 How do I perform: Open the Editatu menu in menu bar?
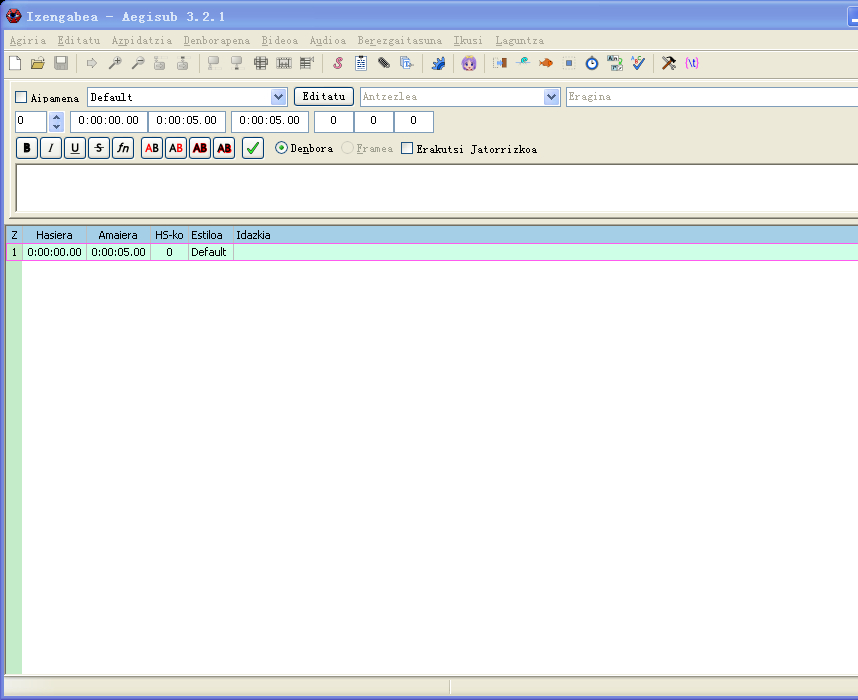(79, 41)
